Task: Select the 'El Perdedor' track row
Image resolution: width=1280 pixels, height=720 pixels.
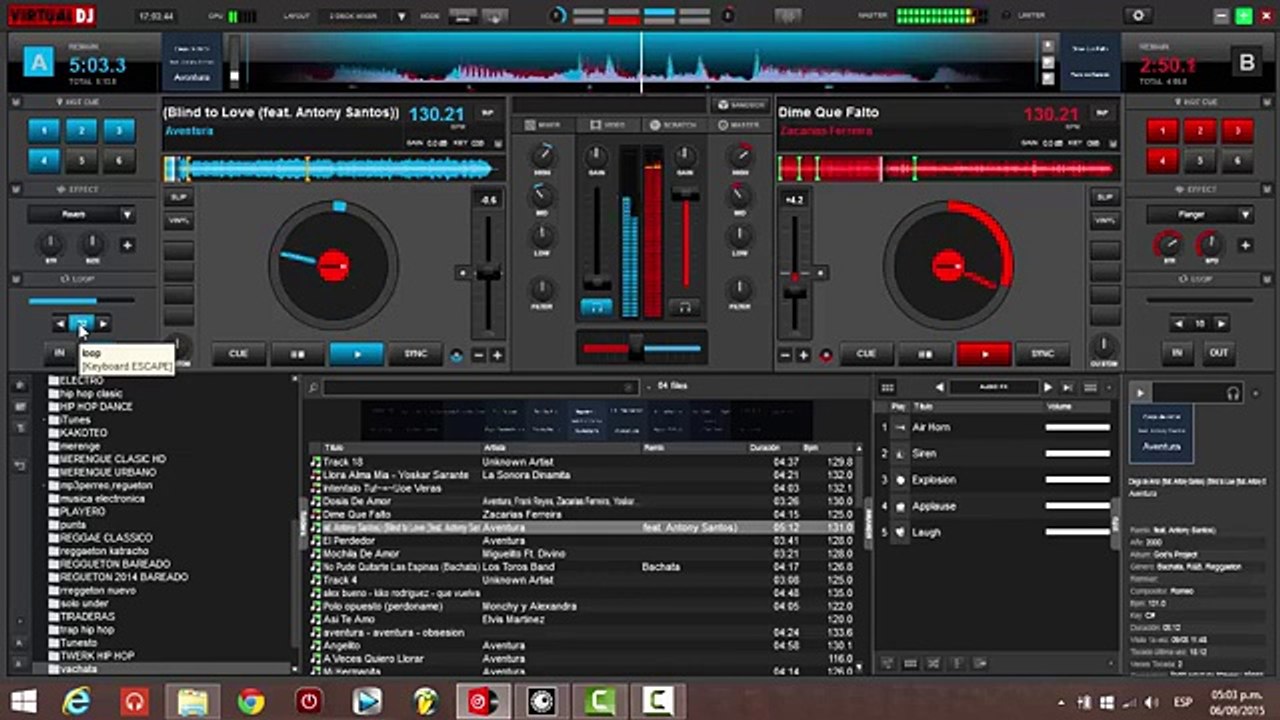Action: point(584,540)
